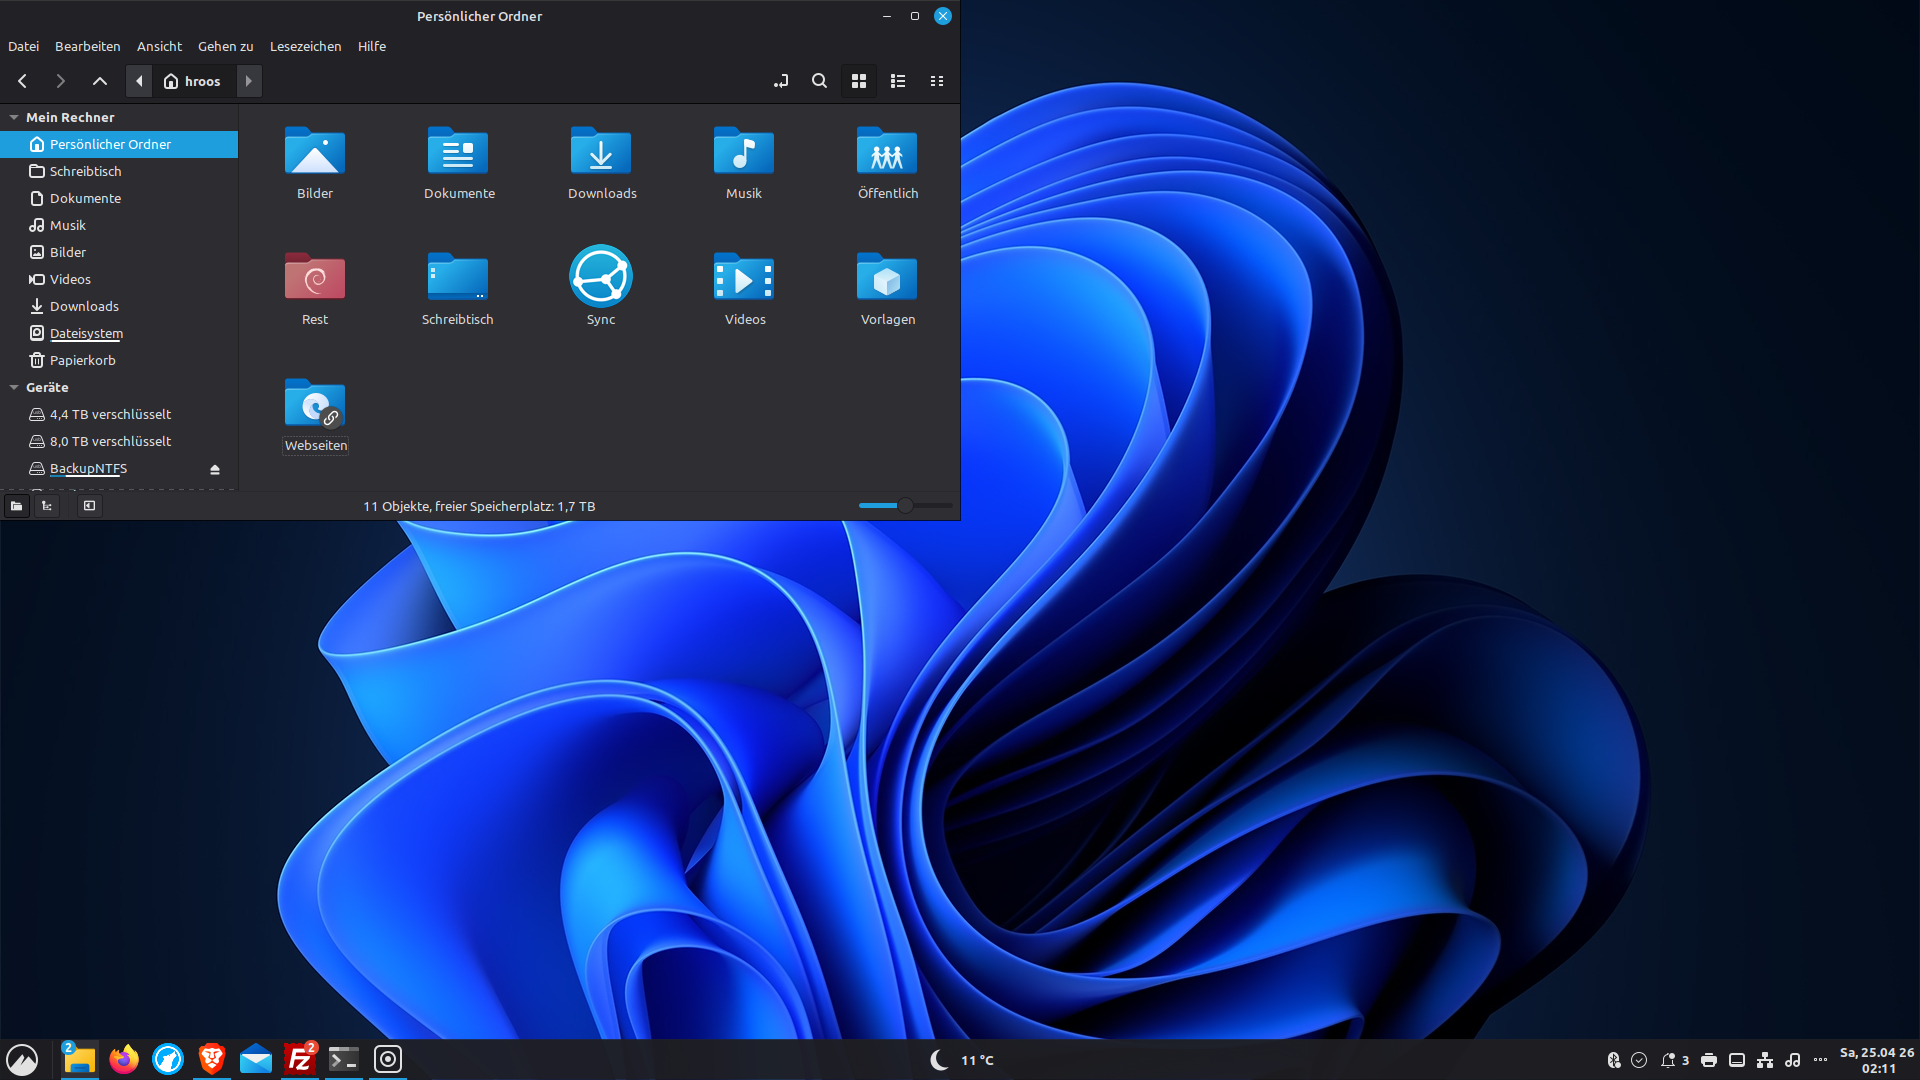The image size is (1920, 1080).
Task: Open the mail client in the taskbar
Action: (x=256, y=1059)
